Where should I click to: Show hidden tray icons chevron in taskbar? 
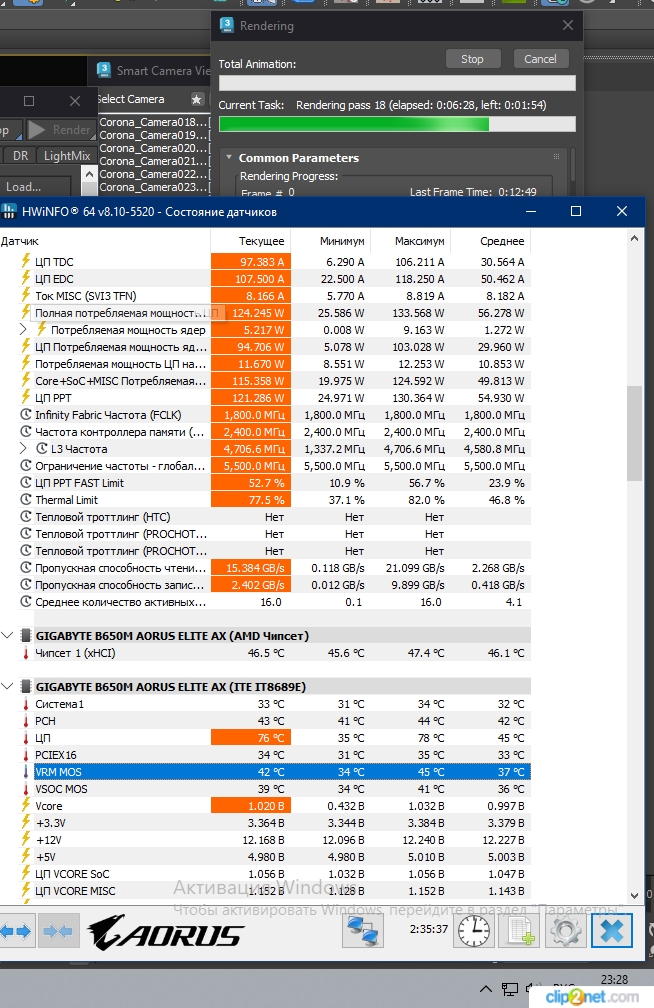[x=486, y=989]
